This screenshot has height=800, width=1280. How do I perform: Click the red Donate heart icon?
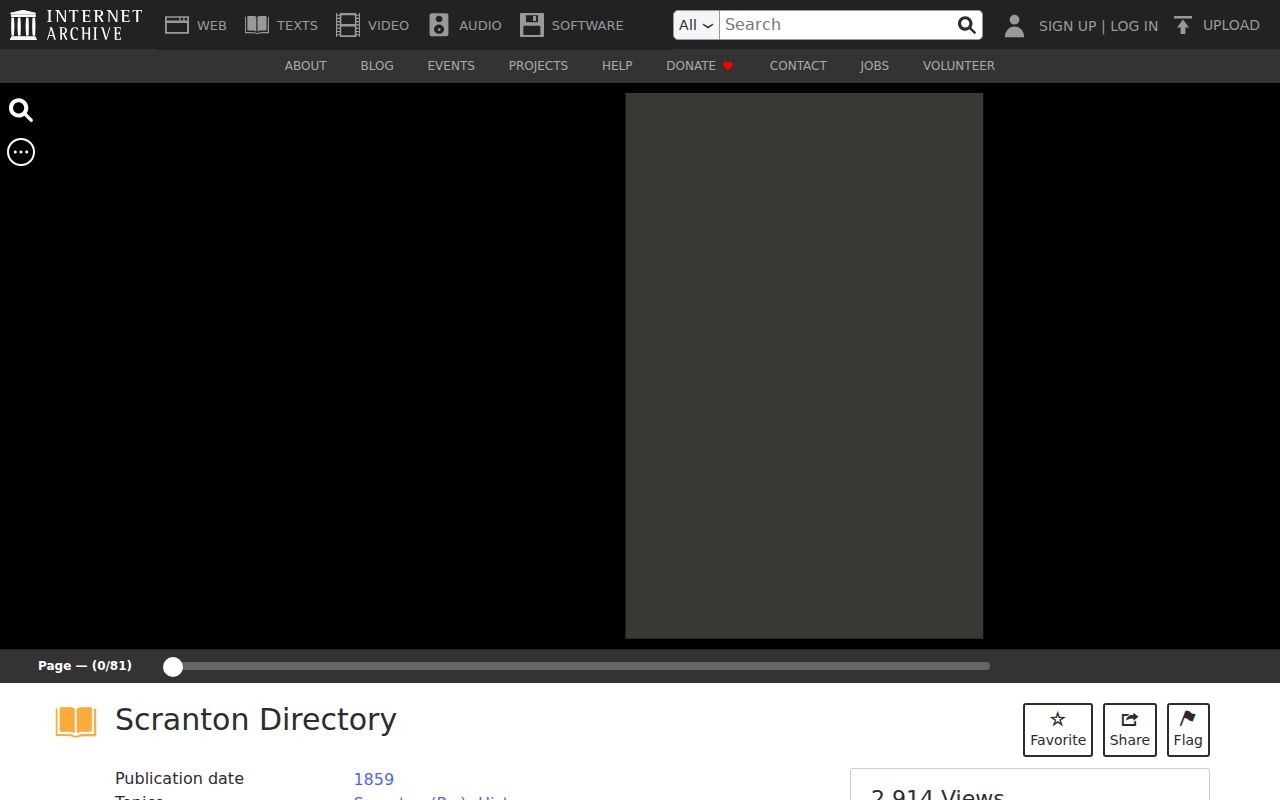728,66
